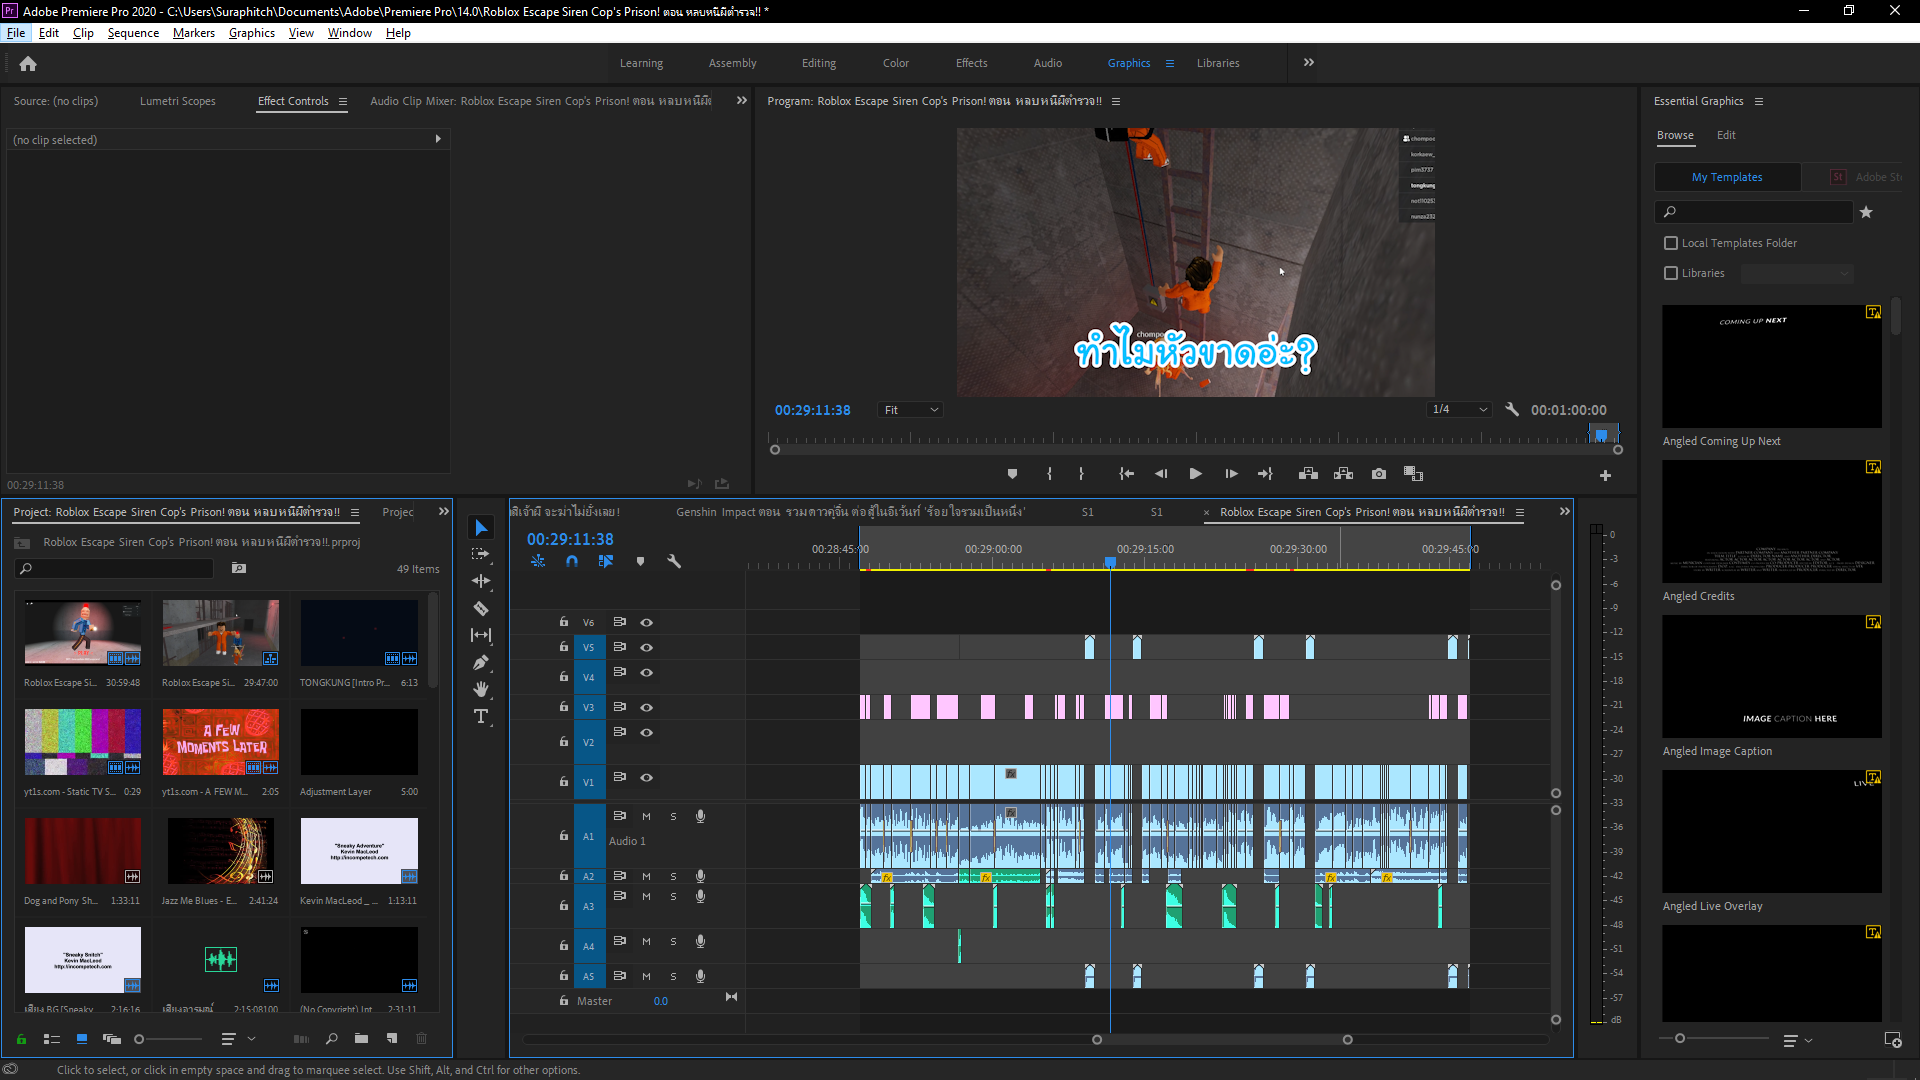Click the Lift button
1920x1080 pixels.
[x=1308, y=474]
